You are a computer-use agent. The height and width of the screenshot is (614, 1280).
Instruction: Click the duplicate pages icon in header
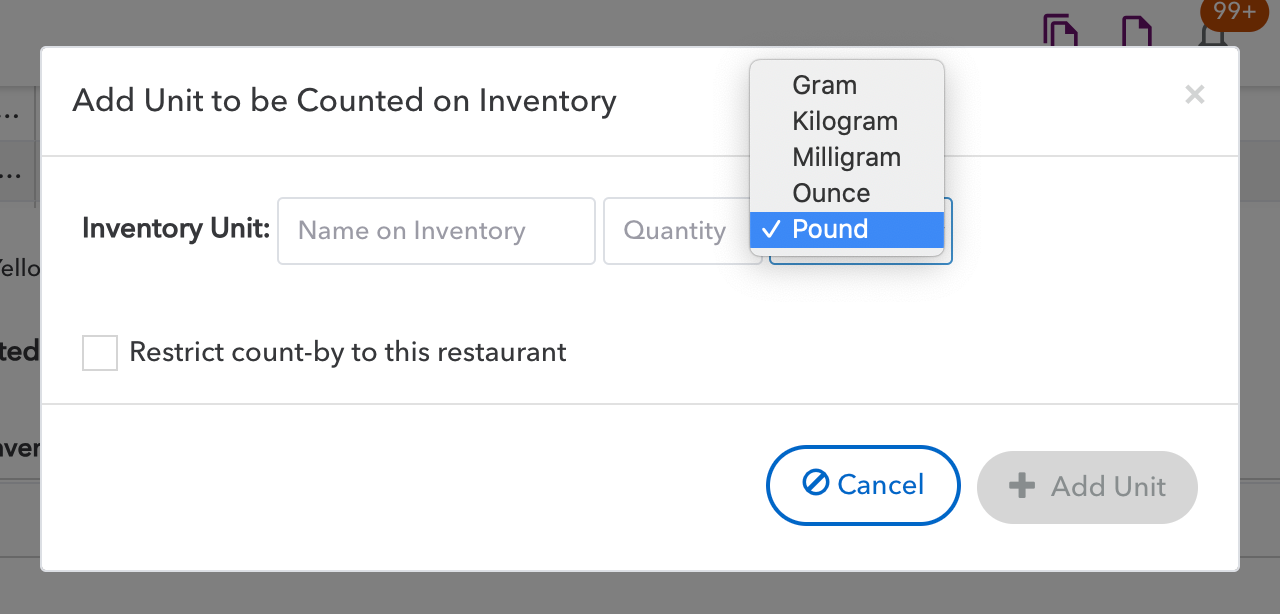click(1061, 30)
